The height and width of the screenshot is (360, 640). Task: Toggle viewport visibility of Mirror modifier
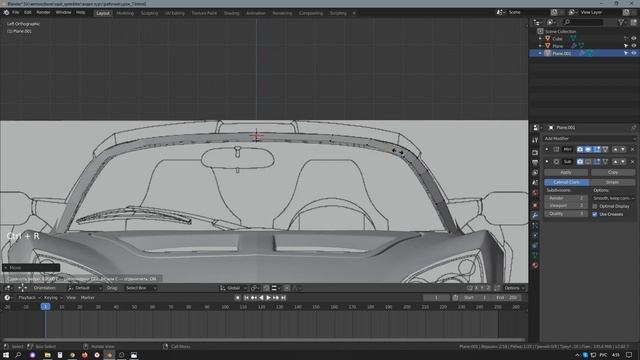(588, 149)
